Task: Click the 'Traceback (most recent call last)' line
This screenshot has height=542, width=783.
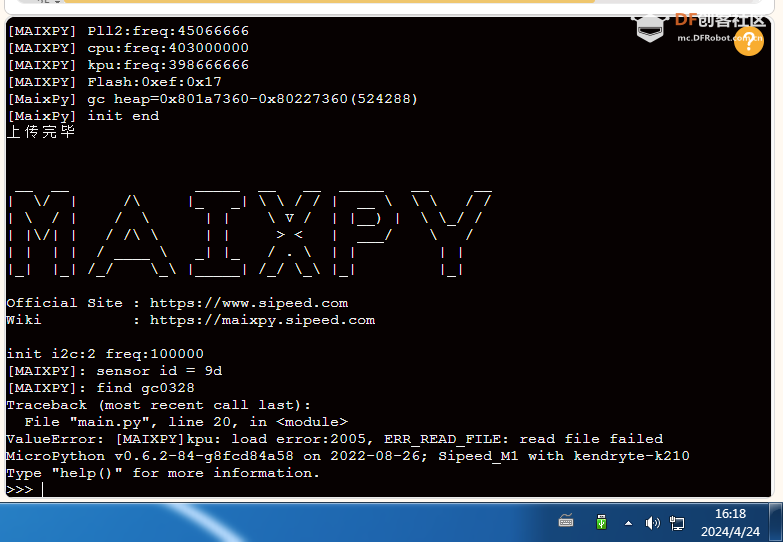Action: tap(158, 405)
